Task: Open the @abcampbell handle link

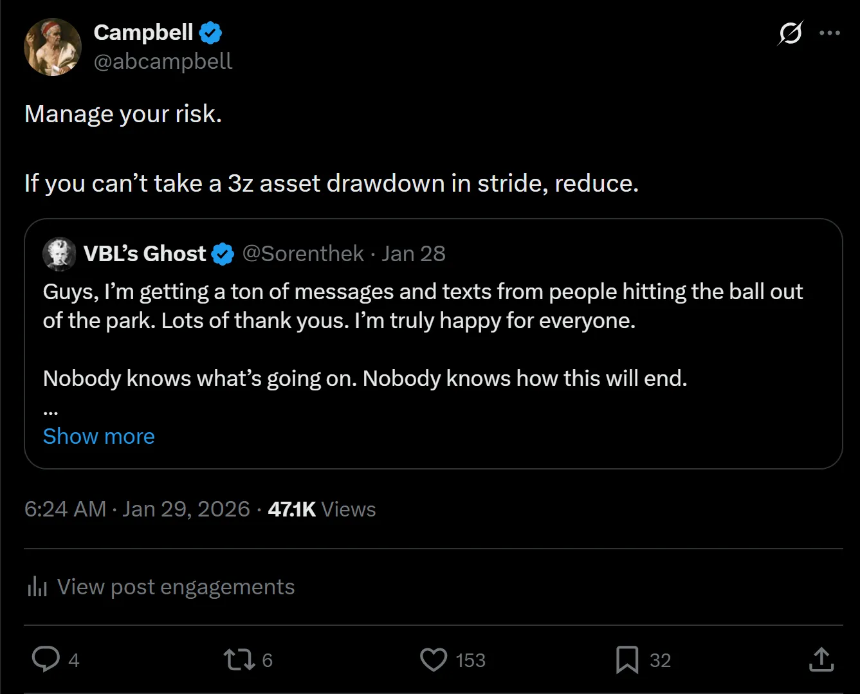Action: (163, 61)
